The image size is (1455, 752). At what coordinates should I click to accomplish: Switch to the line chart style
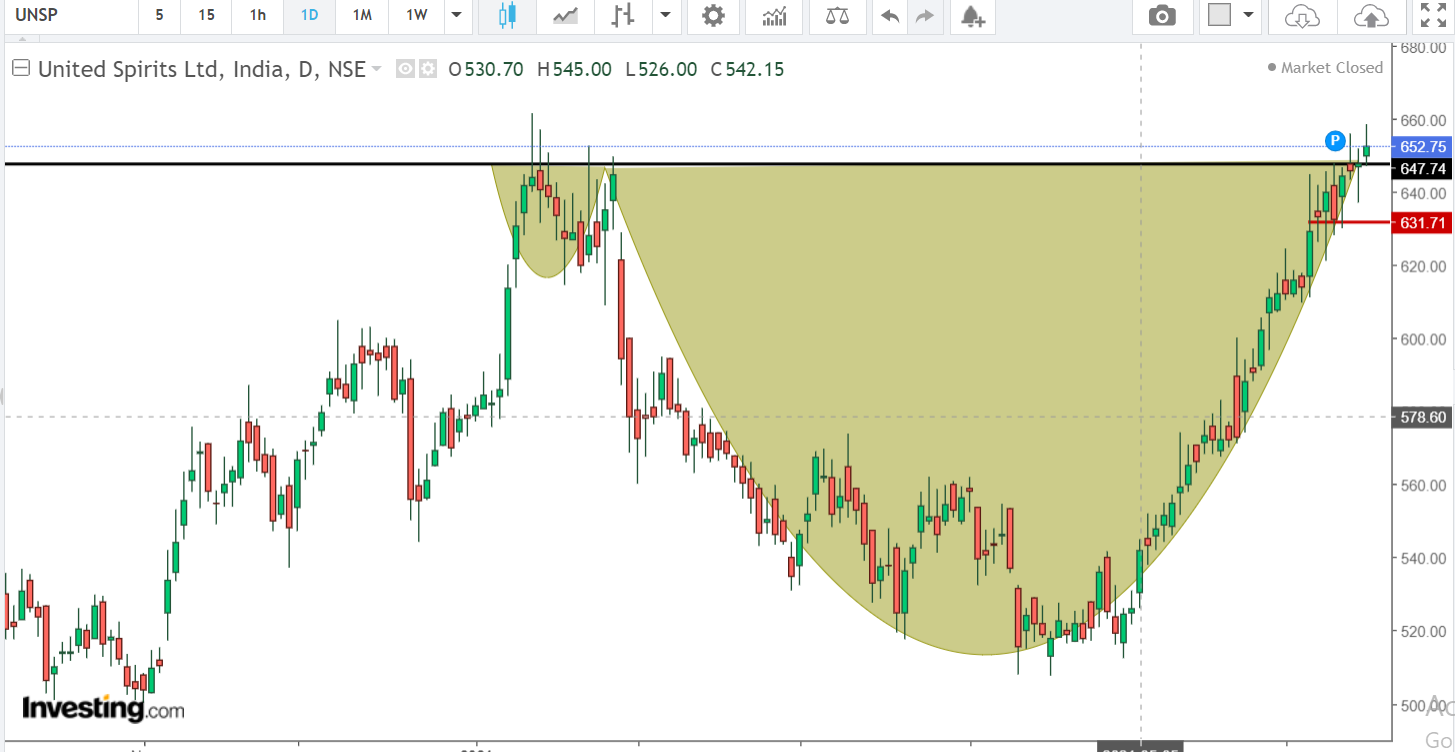[565, 15]
